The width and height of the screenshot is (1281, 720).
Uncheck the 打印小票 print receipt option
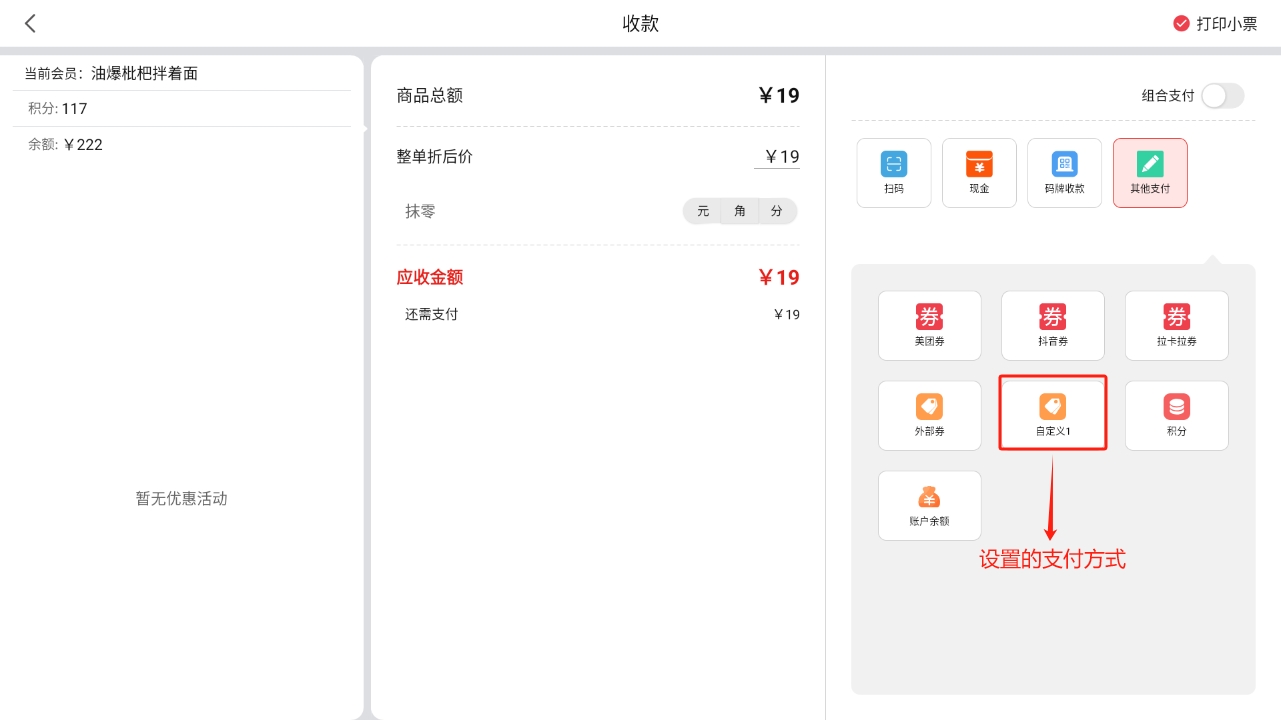tap(1181, 24)
